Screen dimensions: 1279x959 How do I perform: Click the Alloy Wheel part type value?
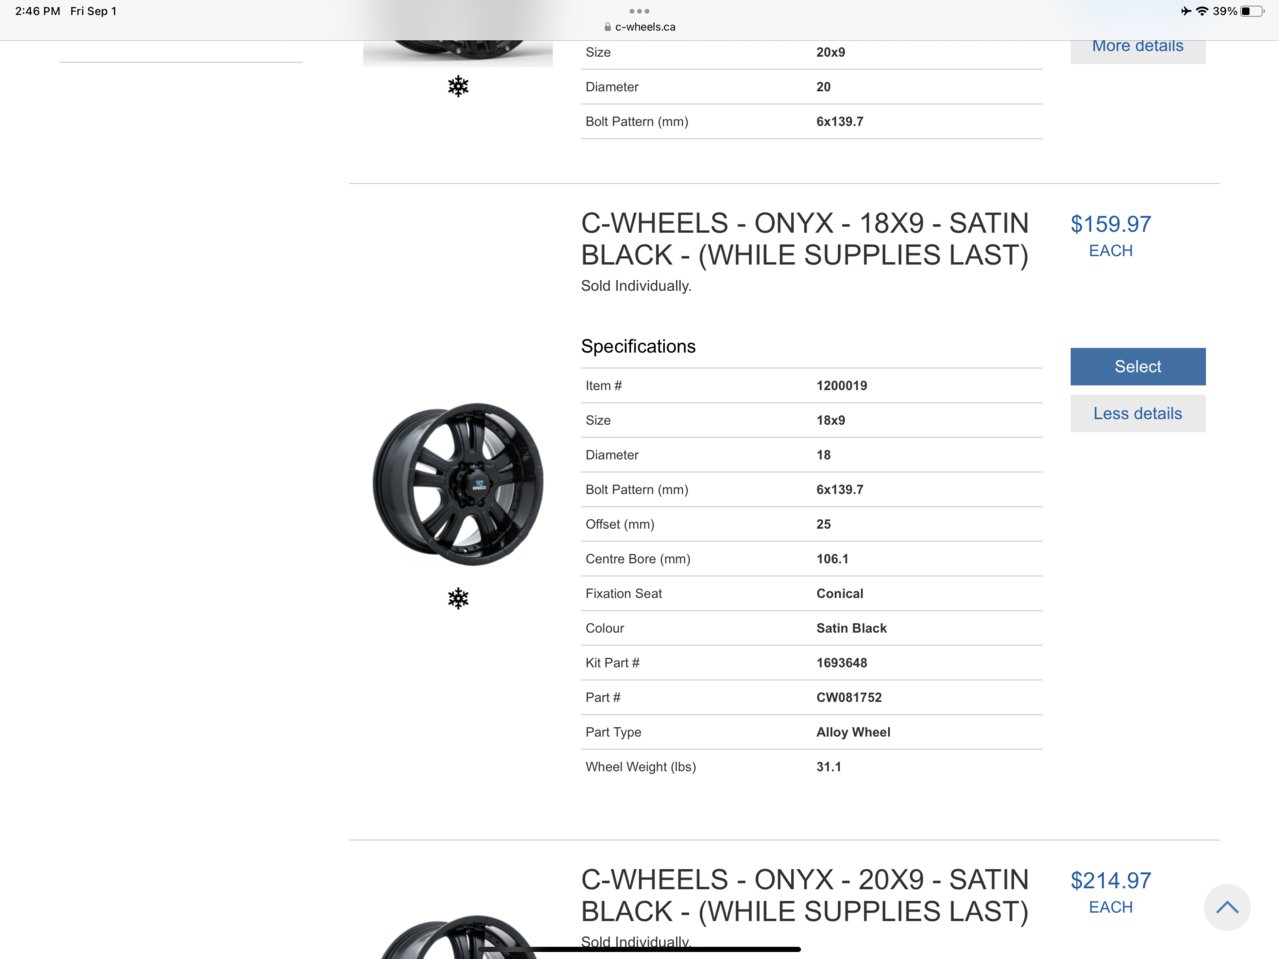(853, 732)
